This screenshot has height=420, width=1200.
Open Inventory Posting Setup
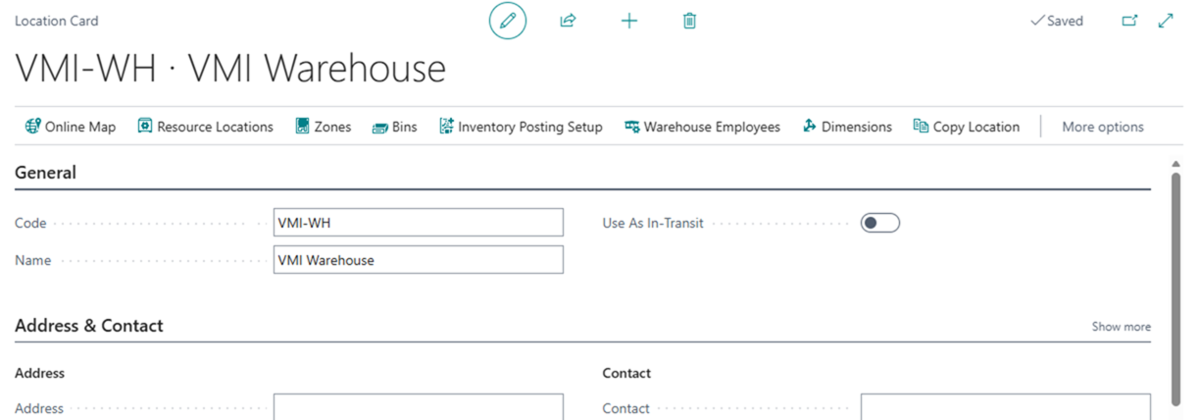point(520,127)
